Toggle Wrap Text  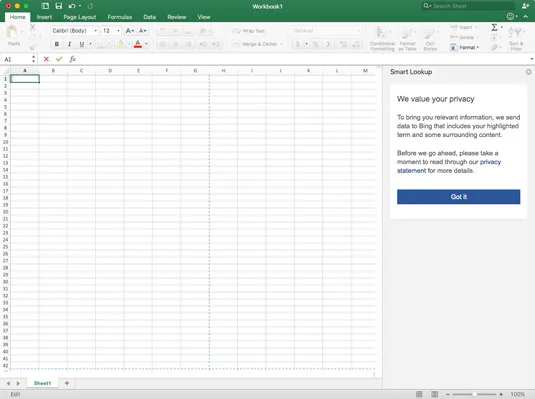point(248,31)
